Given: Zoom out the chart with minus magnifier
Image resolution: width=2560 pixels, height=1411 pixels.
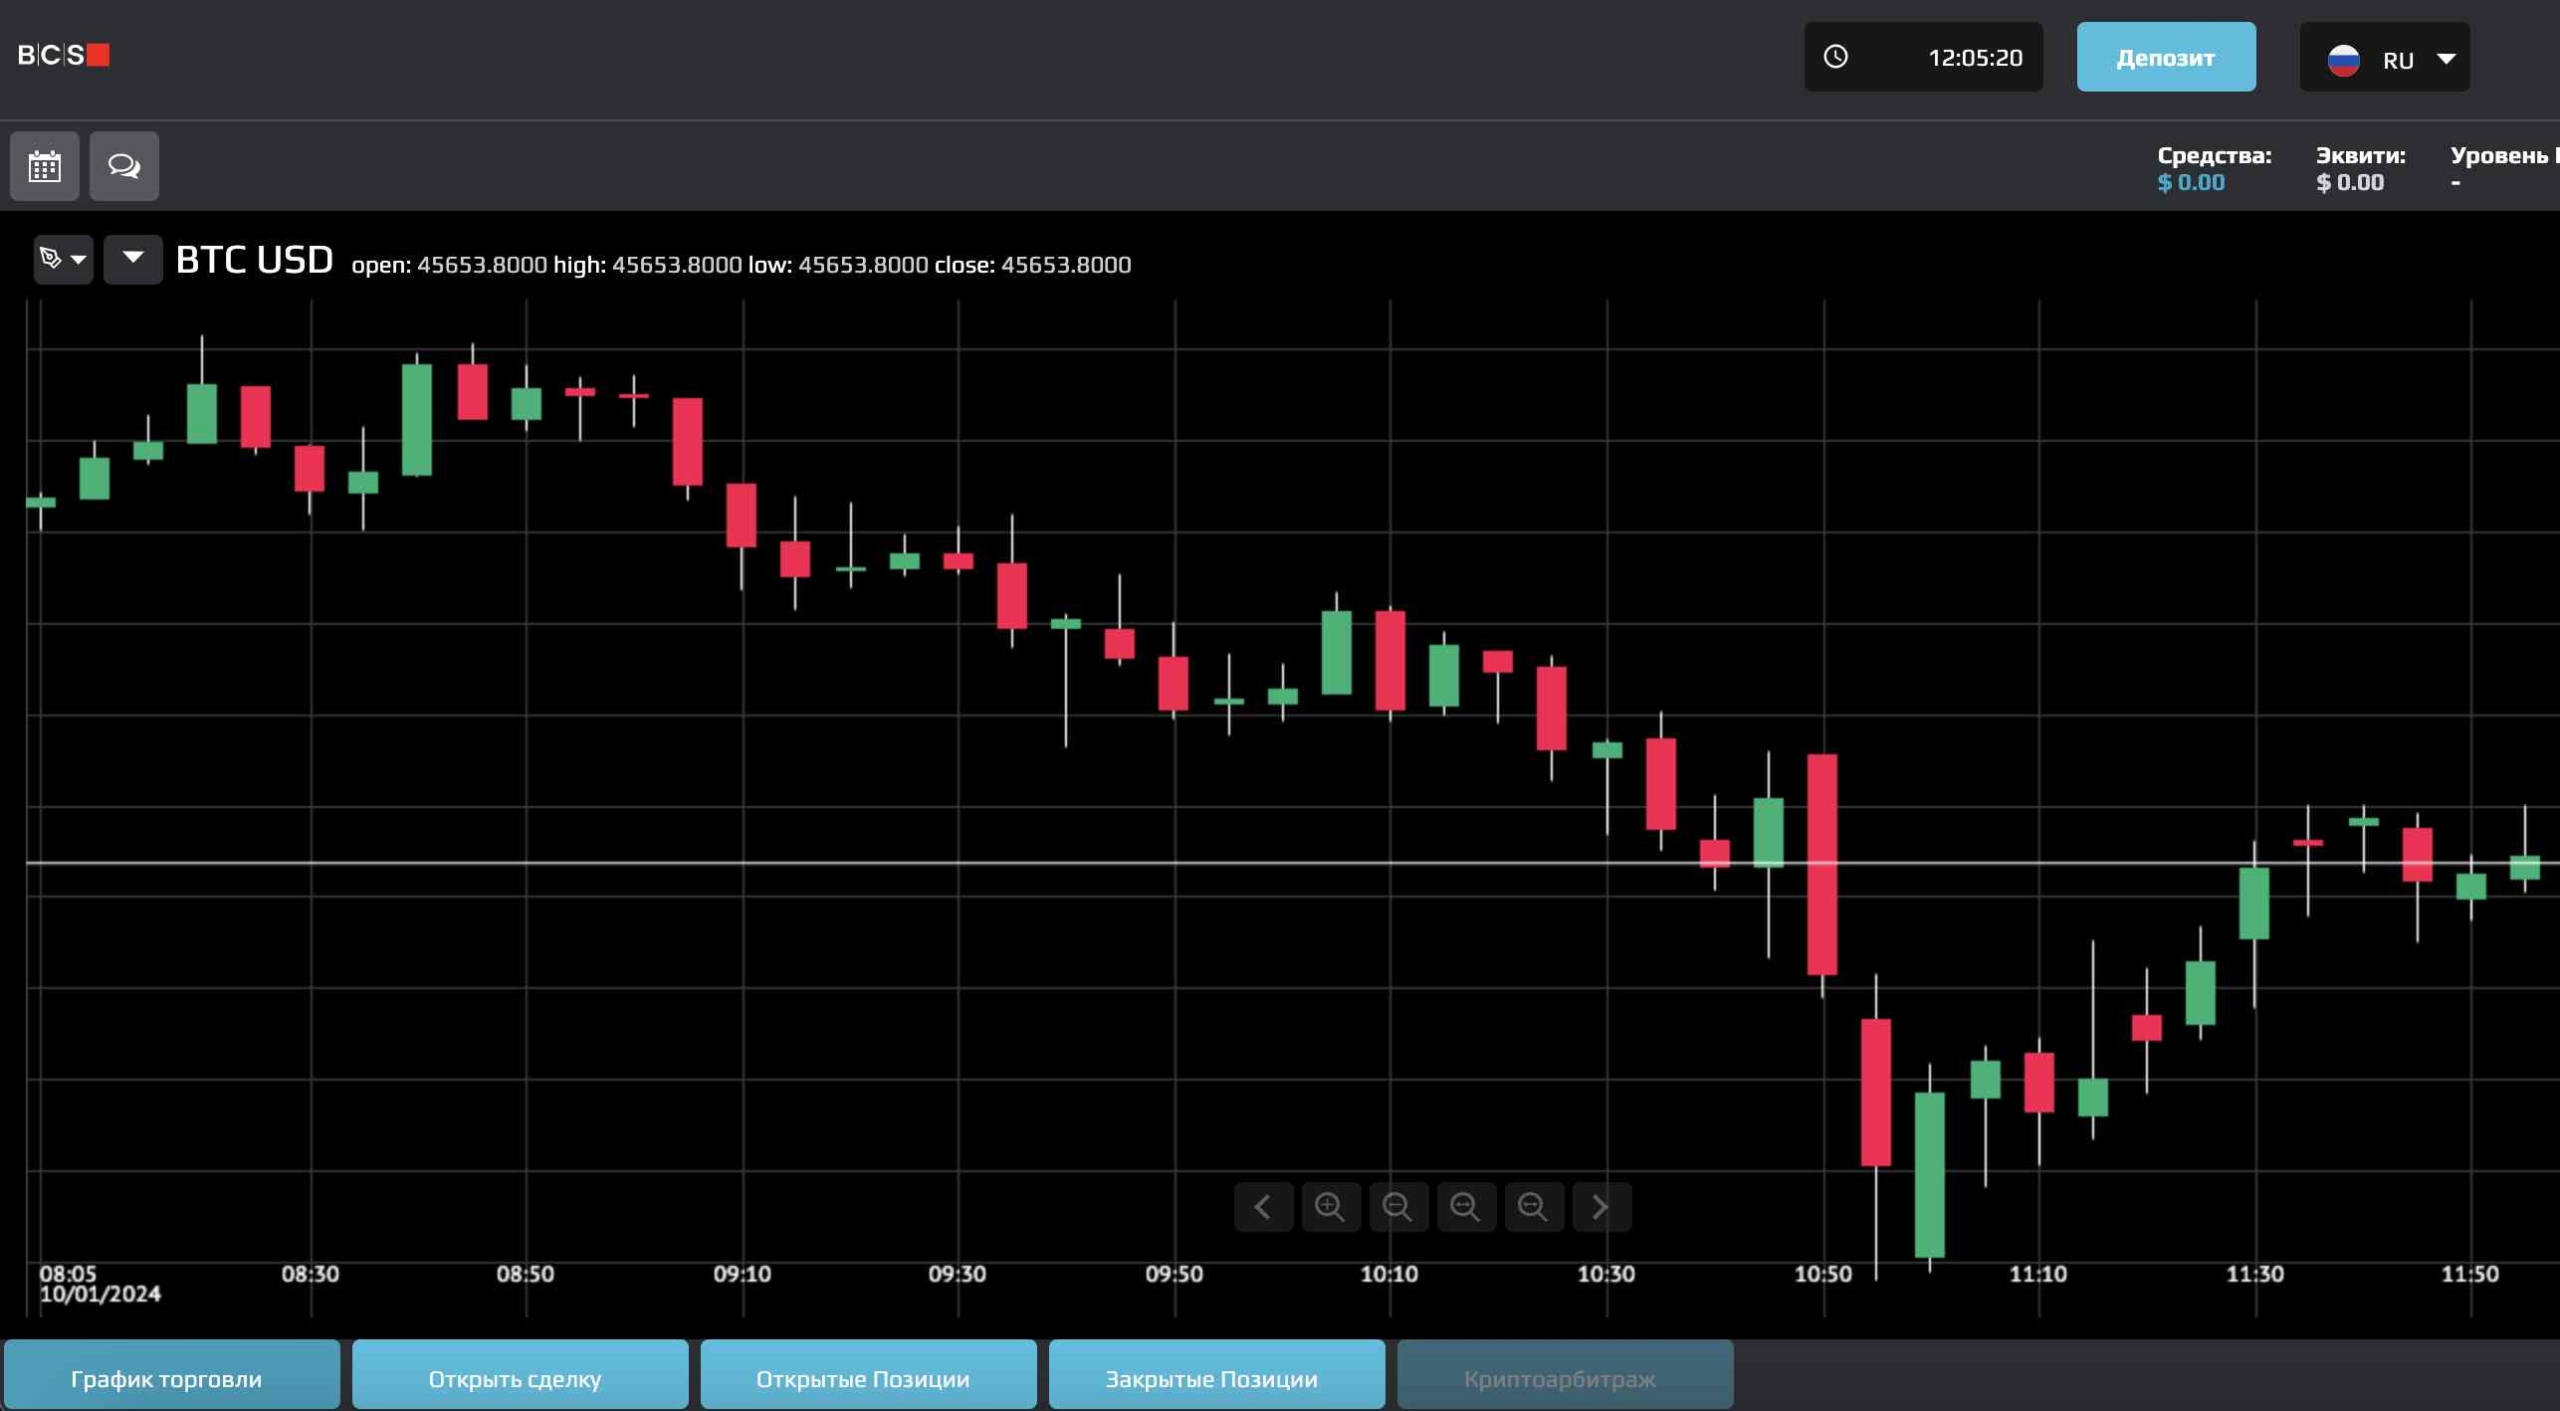Looking at the screenshot, I should click(x=1398, y=1207).
